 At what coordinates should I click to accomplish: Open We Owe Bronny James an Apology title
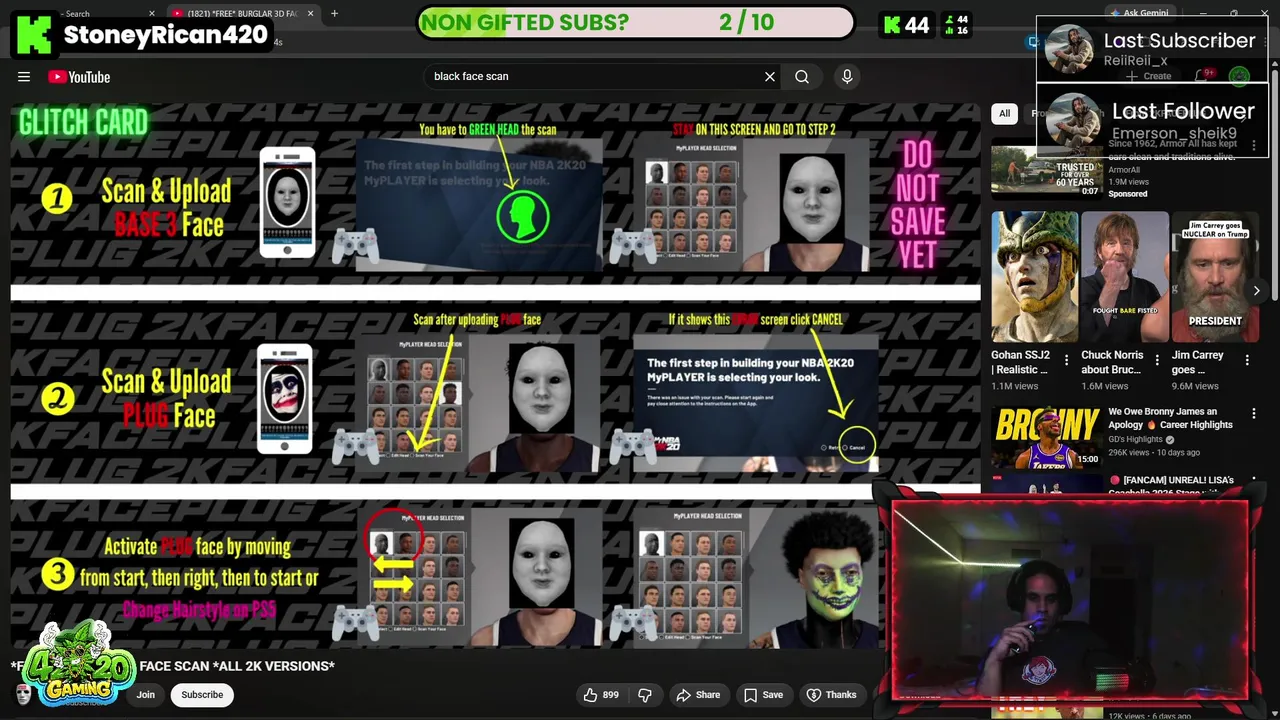pyautogui.click(x=1170, y=418)
